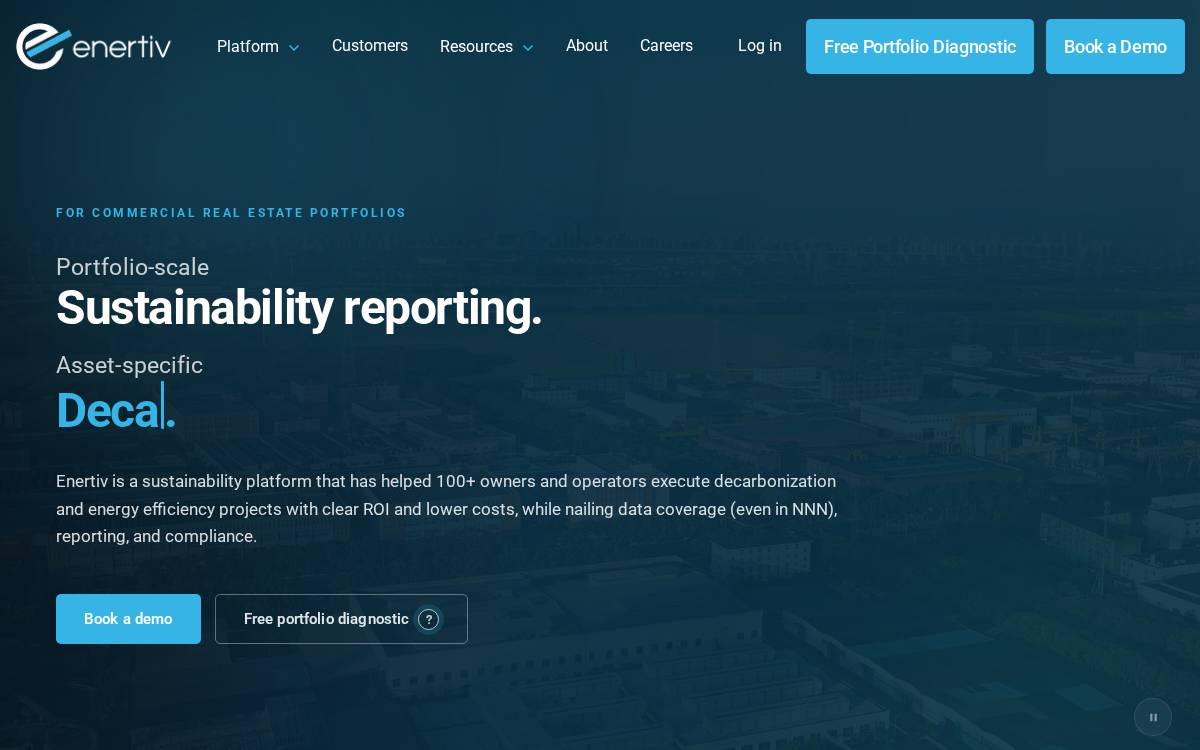Click the hero Book a demo button

[x=128, y=619]
